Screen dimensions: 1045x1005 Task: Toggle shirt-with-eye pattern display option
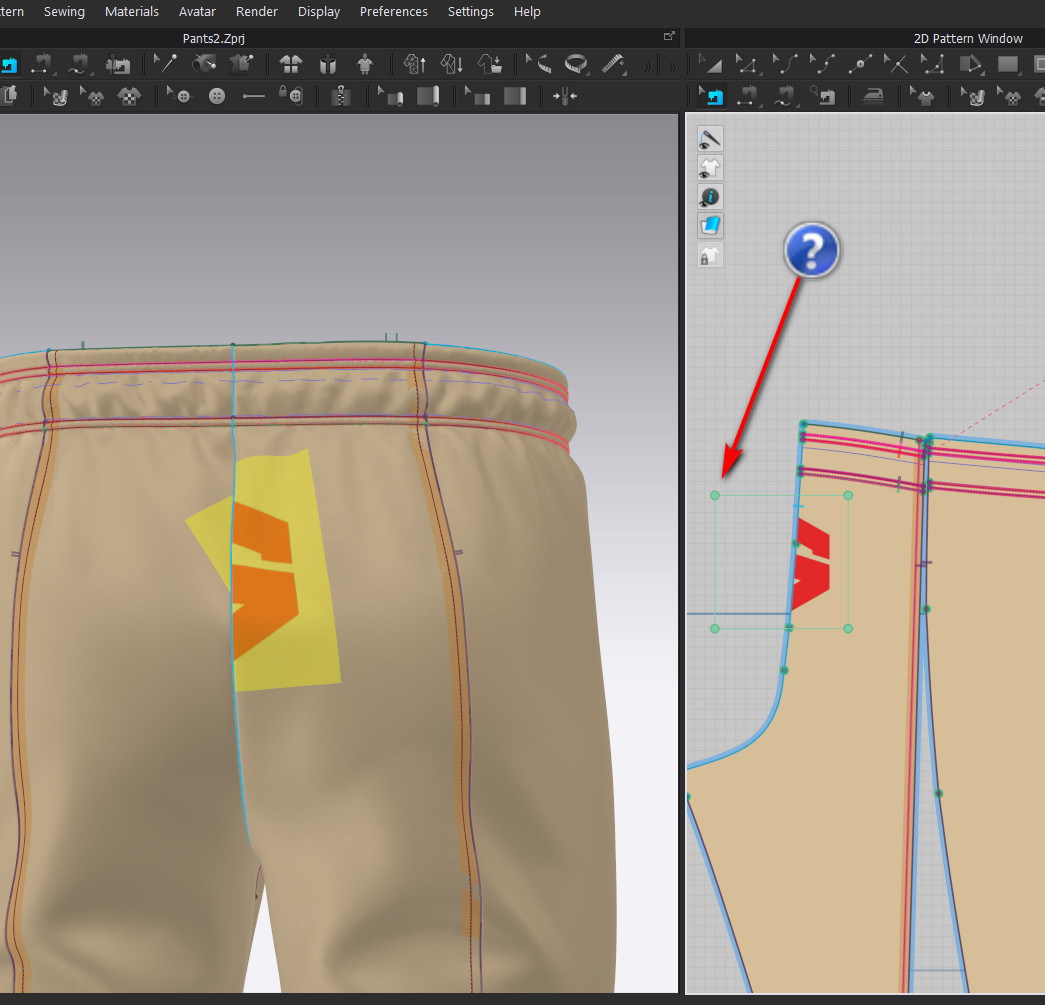(x=710, y=168)
